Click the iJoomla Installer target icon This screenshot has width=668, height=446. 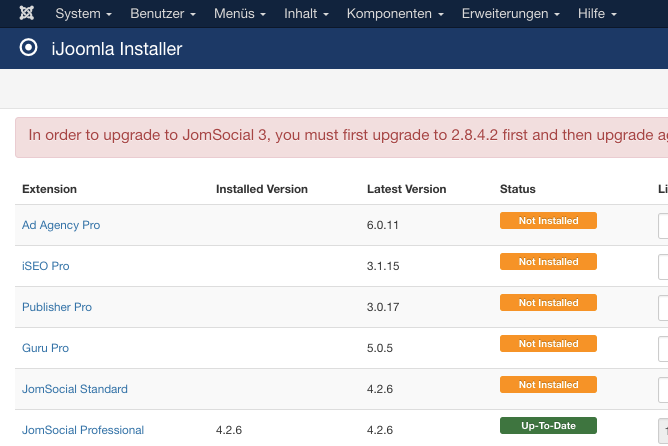29,47
